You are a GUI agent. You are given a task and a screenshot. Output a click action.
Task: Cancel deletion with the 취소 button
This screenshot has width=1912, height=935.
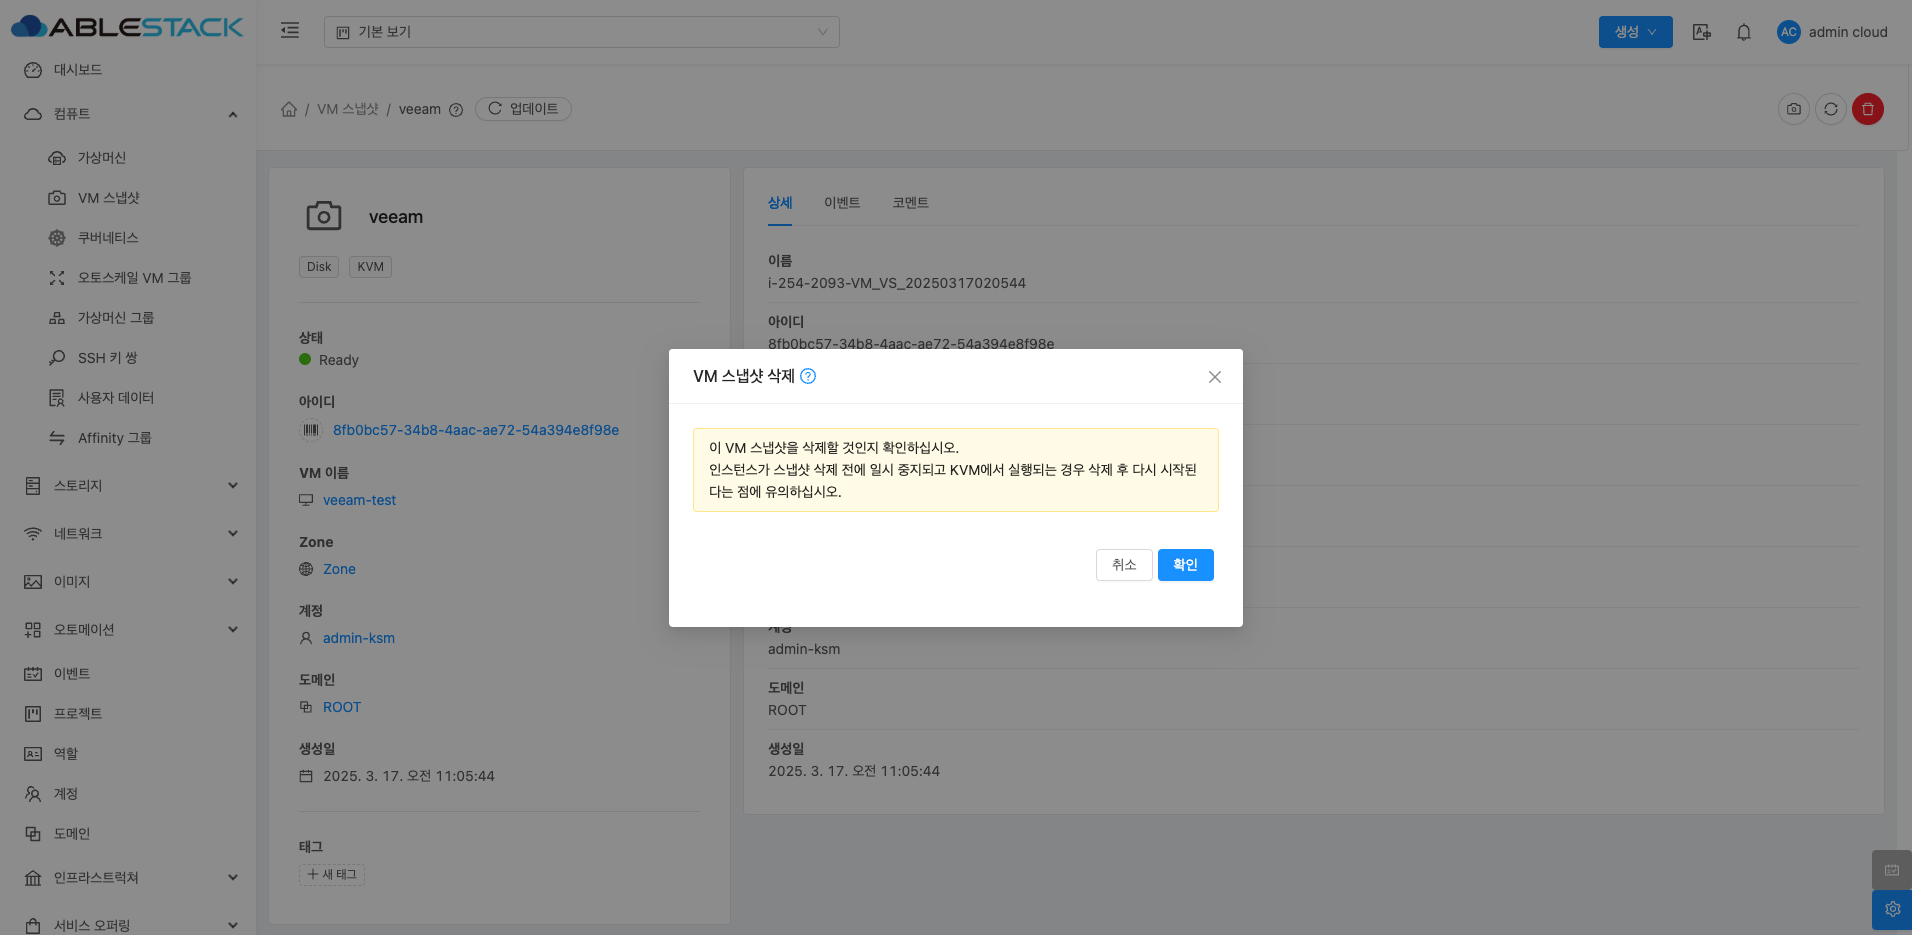1124,565
